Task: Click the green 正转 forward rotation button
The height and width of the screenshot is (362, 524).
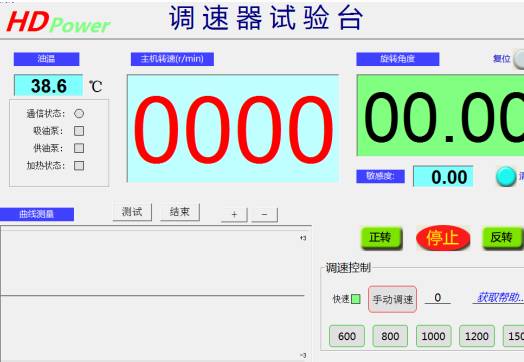Action: [382, 238]
